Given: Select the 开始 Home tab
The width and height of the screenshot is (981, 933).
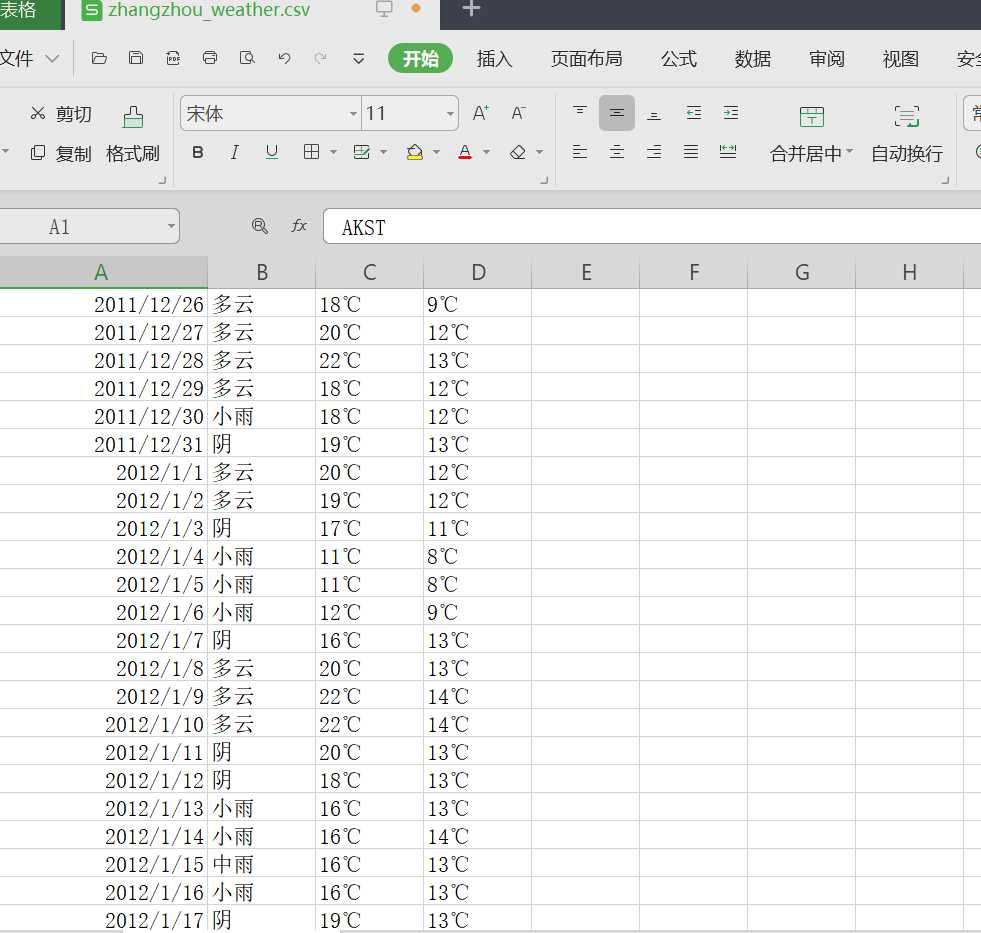Looking at the screenshot, I should [420, 58].
